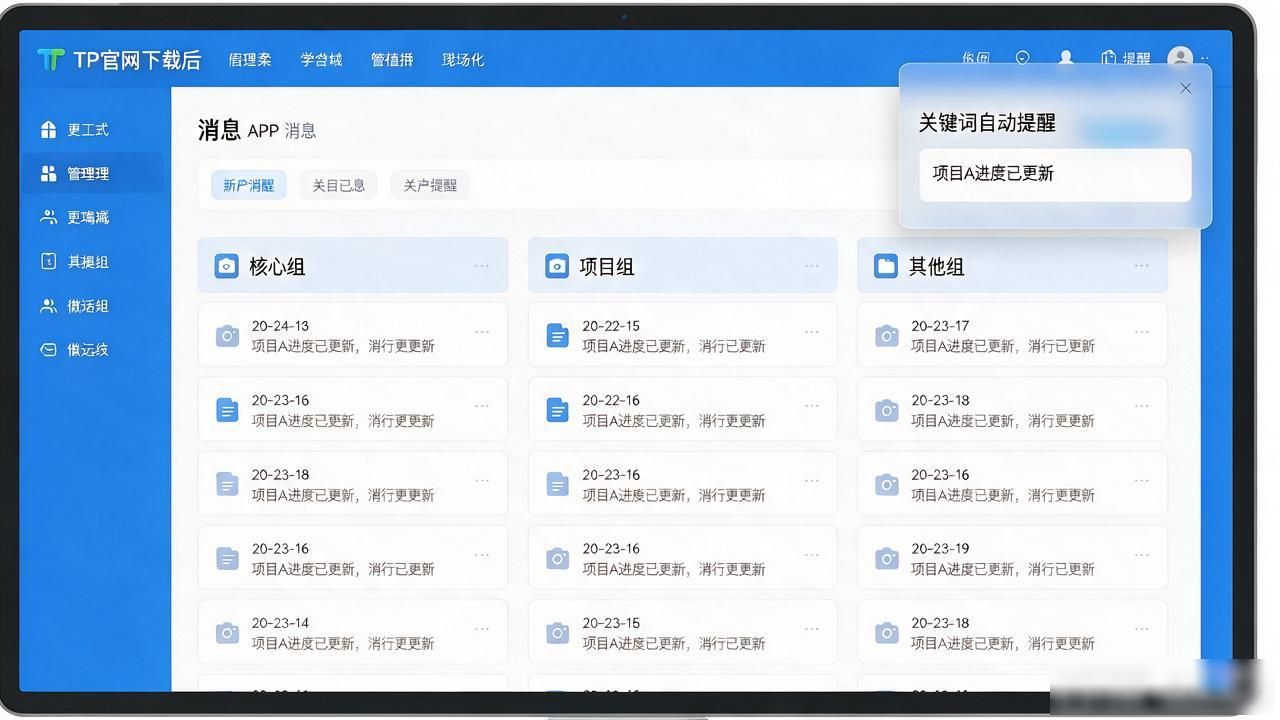Open the user avatar in the top-right
This screenshot has height=720, width=1280.
1180,59
